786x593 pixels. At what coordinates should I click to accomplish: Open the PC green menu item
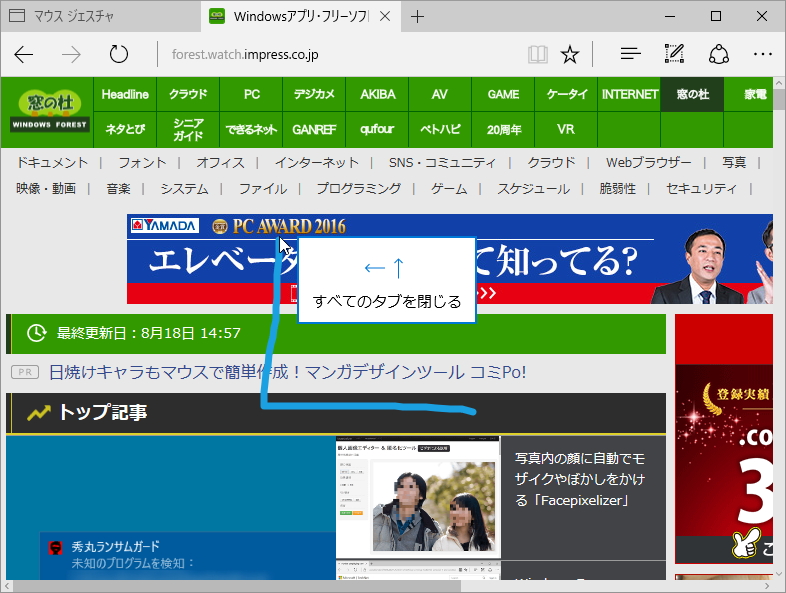click(x=251, y=94)
